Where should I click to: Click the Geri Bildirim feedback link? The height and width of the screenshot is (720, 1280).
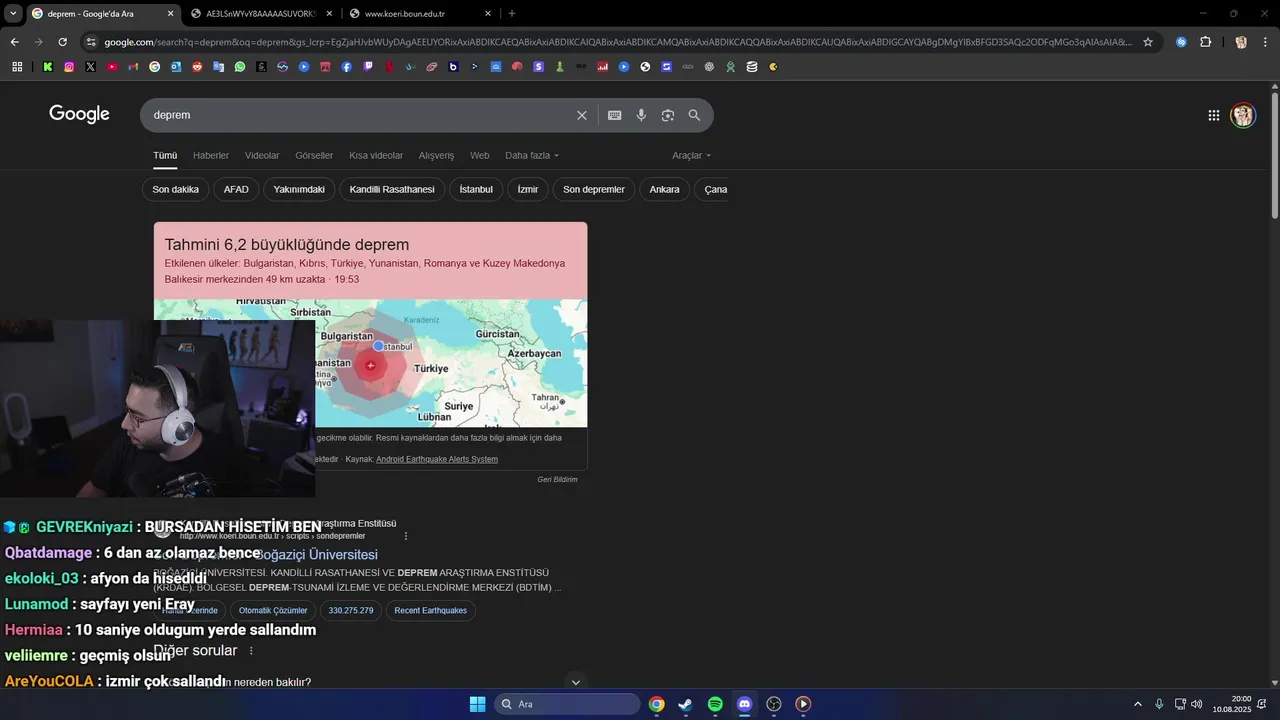coord(557,480)
